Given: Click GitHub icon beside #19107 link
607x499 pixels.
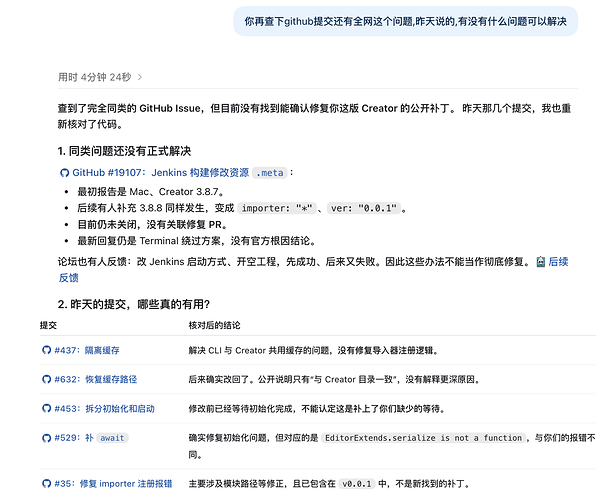Looking at the screenshot, I should pyautogui.click(x=64, y=173).
